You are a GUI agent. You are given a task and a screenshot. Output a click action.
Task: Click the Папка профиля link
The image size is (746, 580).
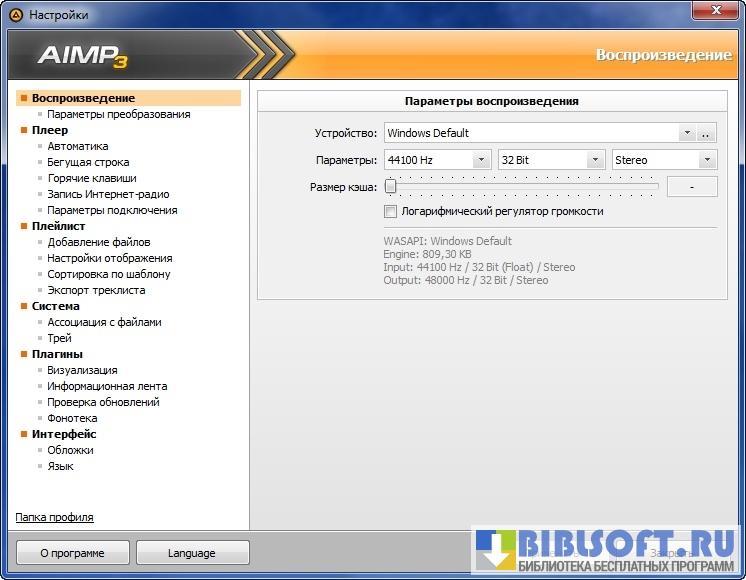(55, 517)
